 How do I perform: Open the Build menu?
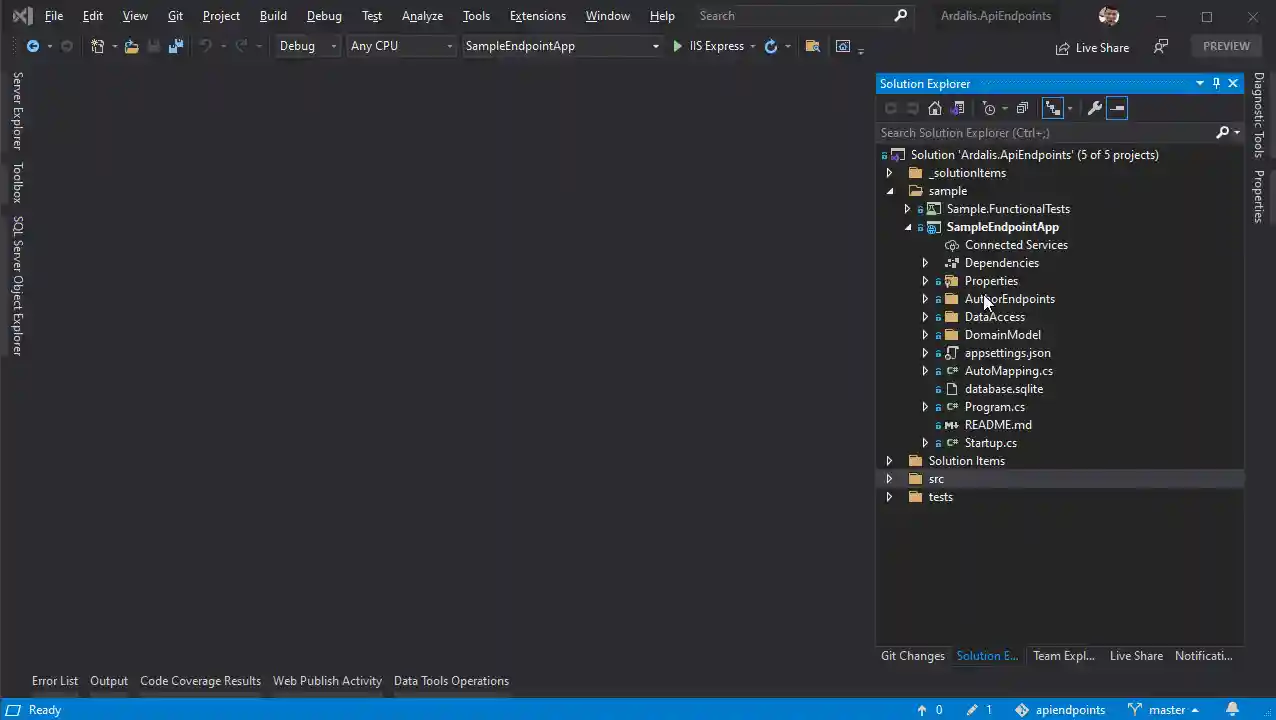[x=273, y=16]
